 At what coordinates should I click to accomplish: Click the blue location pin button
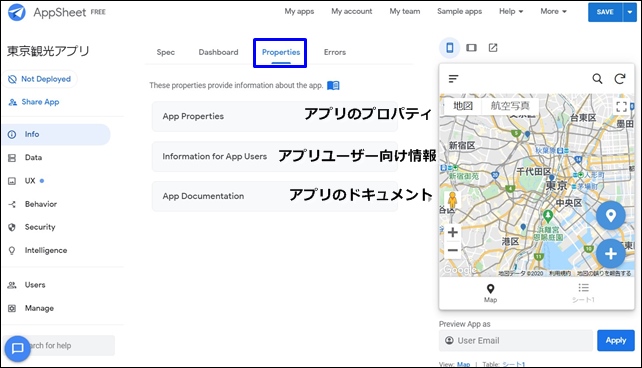pos(610,215)
